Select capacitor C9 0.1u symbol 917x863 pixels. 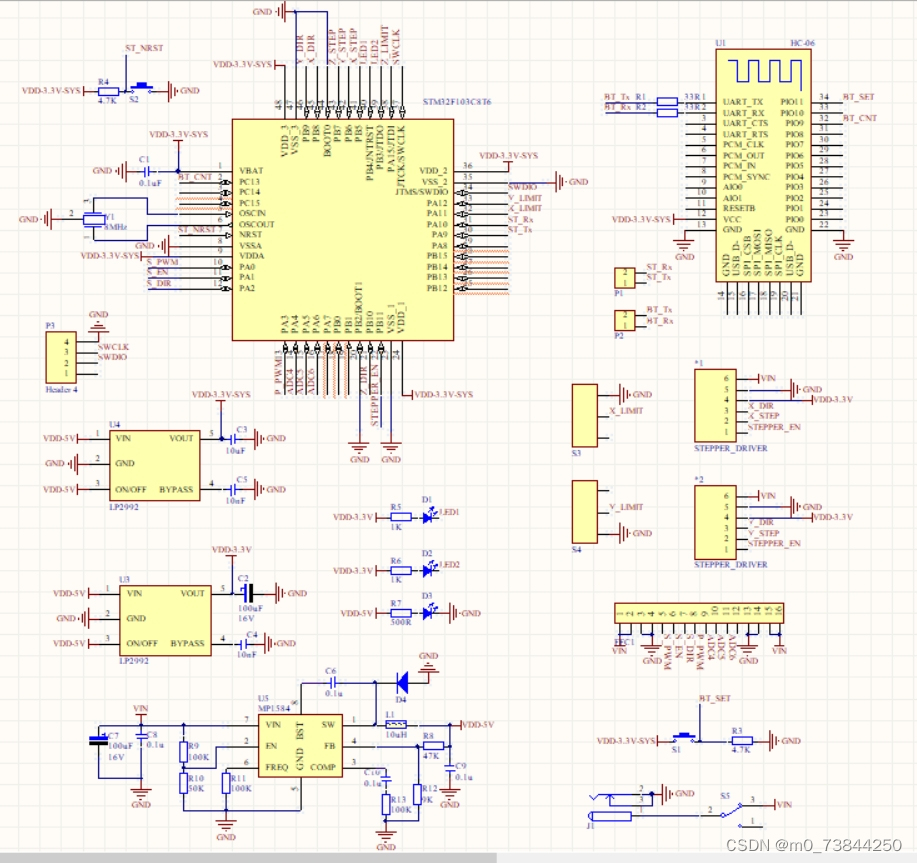pyautogui.click(x=450, y=769)
